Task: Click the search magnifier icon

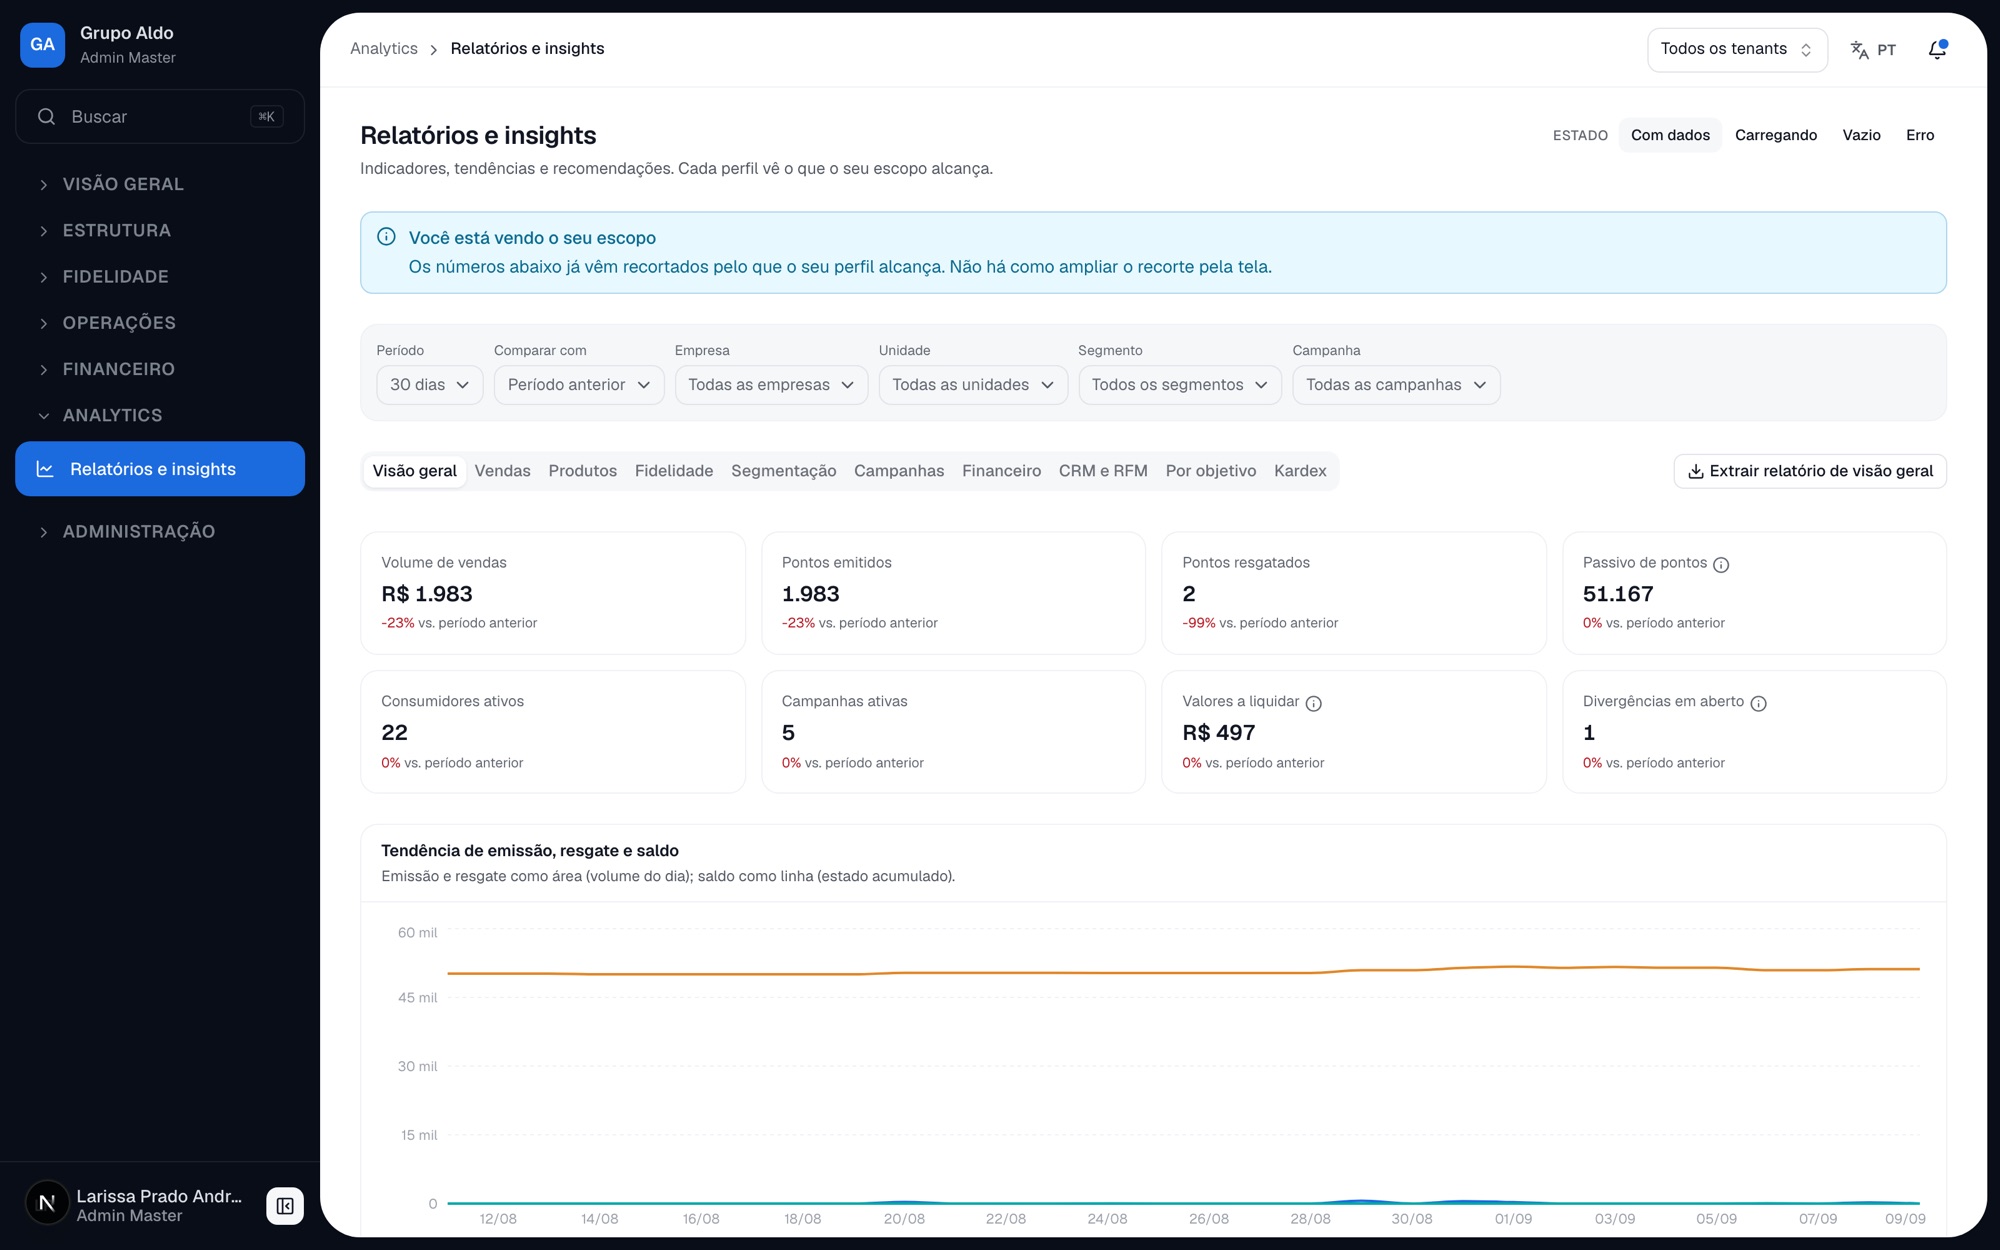Action: click(x=46, y=117)
